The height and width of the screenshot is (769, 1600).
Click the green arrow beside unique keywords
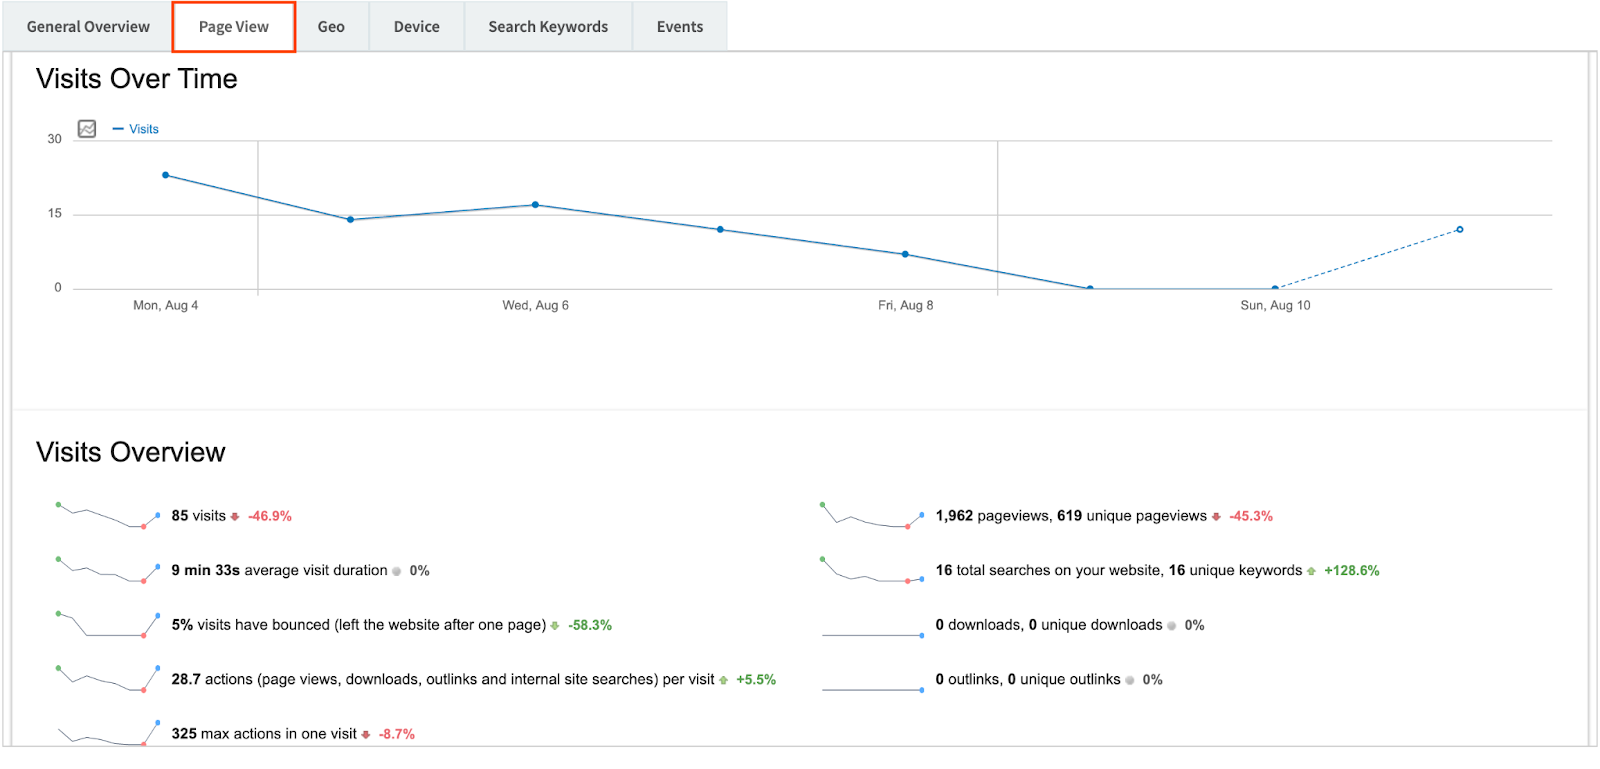(x=1311, y=571)
